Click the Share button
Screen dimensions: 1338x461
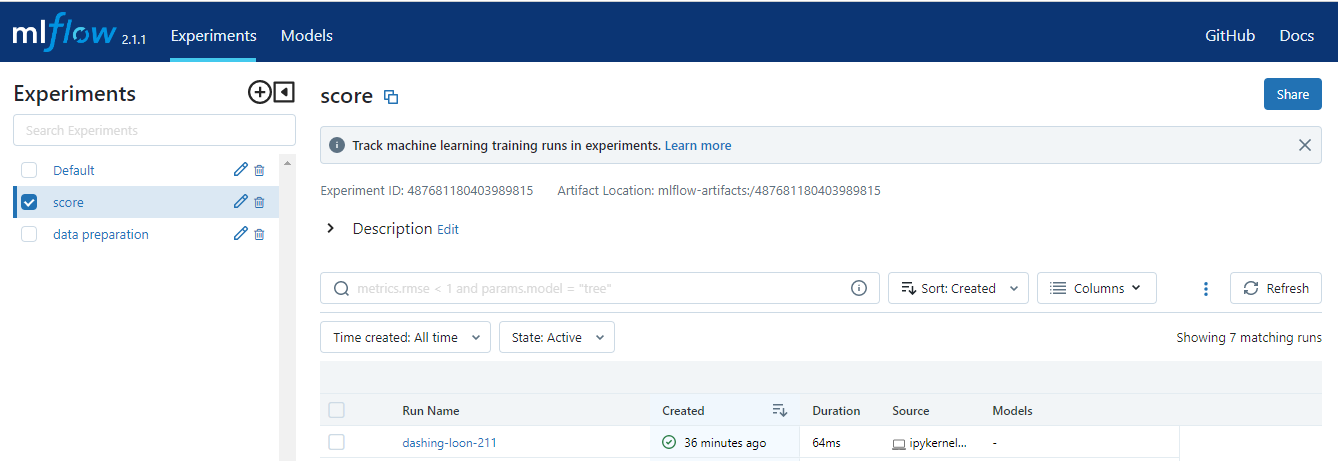pyautogui.click(x=1292, y=94)
